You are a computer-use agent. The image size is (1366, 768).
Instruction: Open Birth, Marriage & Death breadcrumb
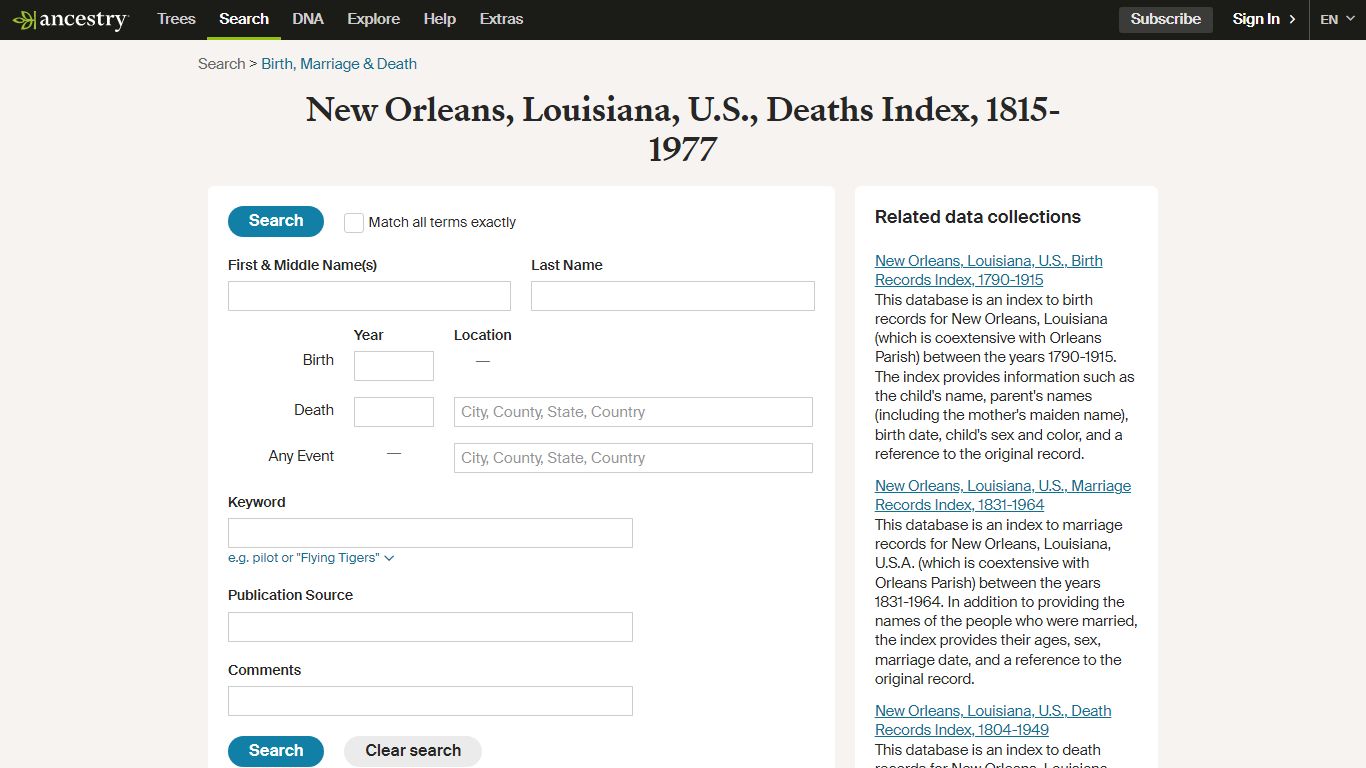coord(339,64)
